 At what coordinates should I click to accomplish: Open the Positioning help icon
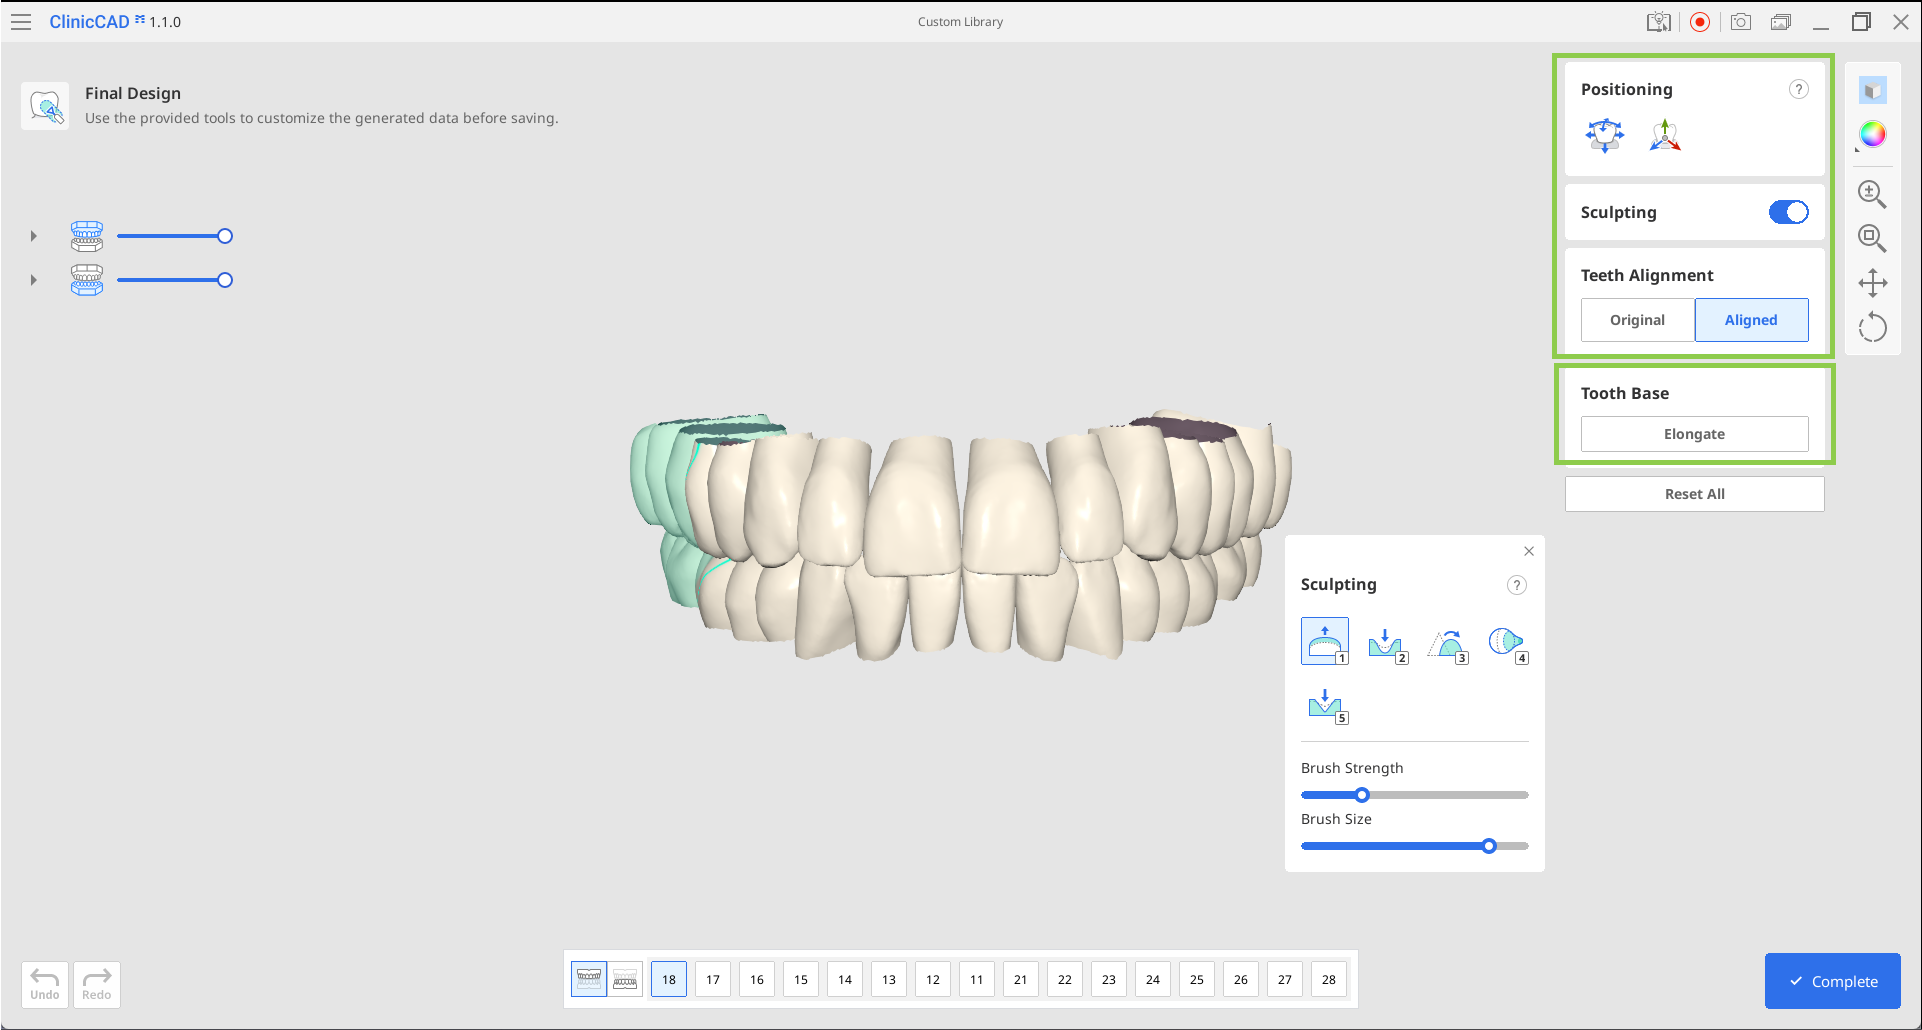click(1798, 89)
